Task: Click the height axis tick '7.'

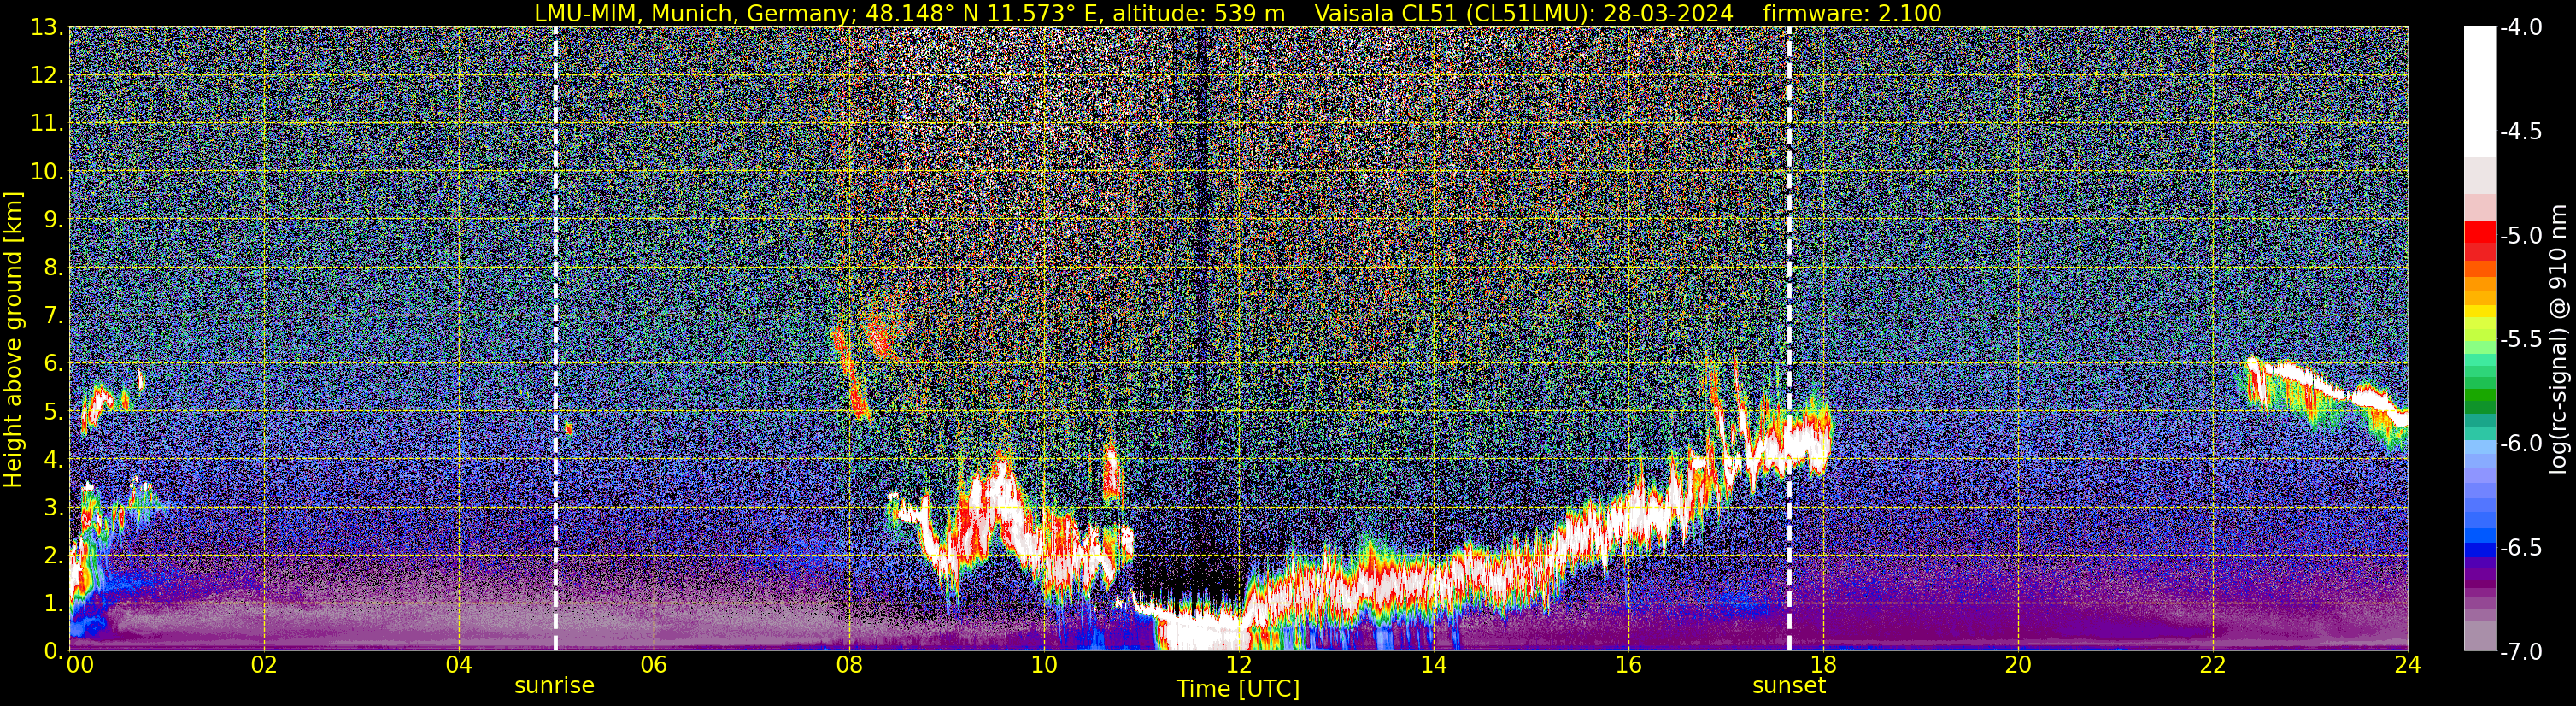Action: pyautogui.click(x=53, y=316)
